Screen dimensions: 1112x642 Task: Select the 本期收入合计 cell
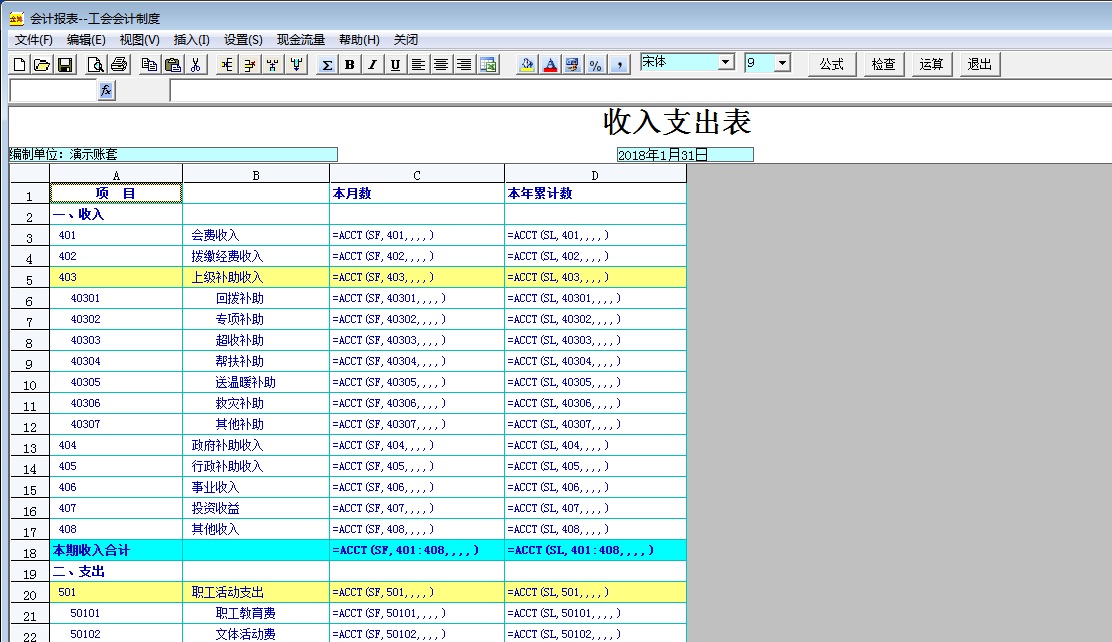[x=116, y=550]
